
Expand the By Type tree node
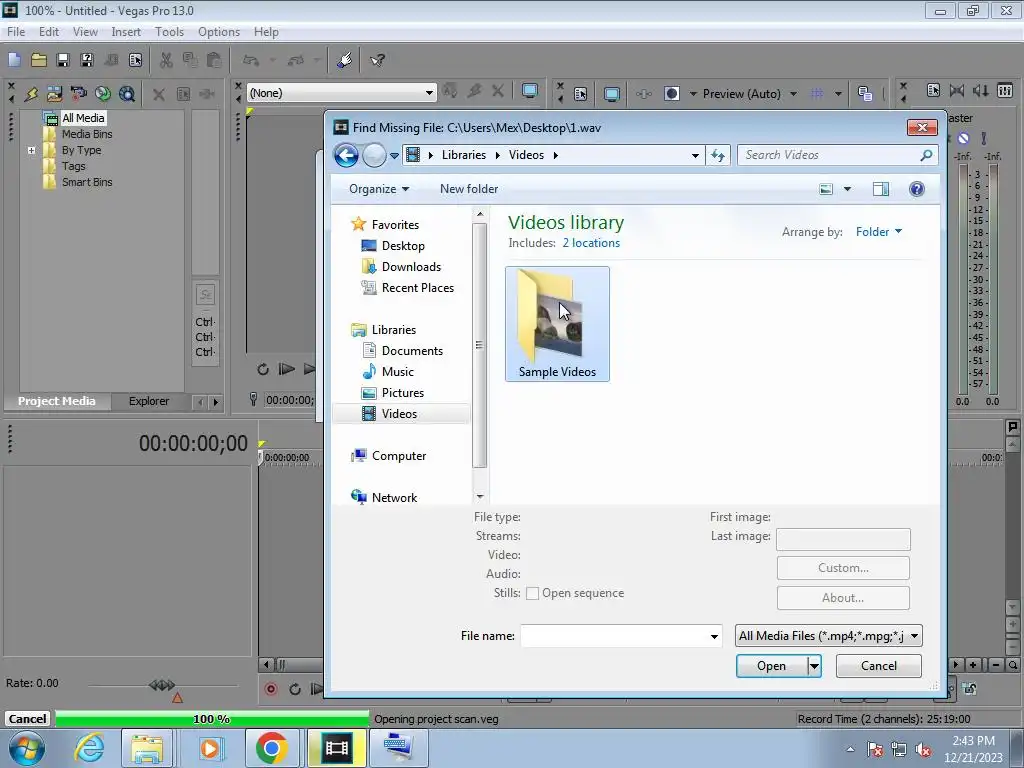point(31,150)
